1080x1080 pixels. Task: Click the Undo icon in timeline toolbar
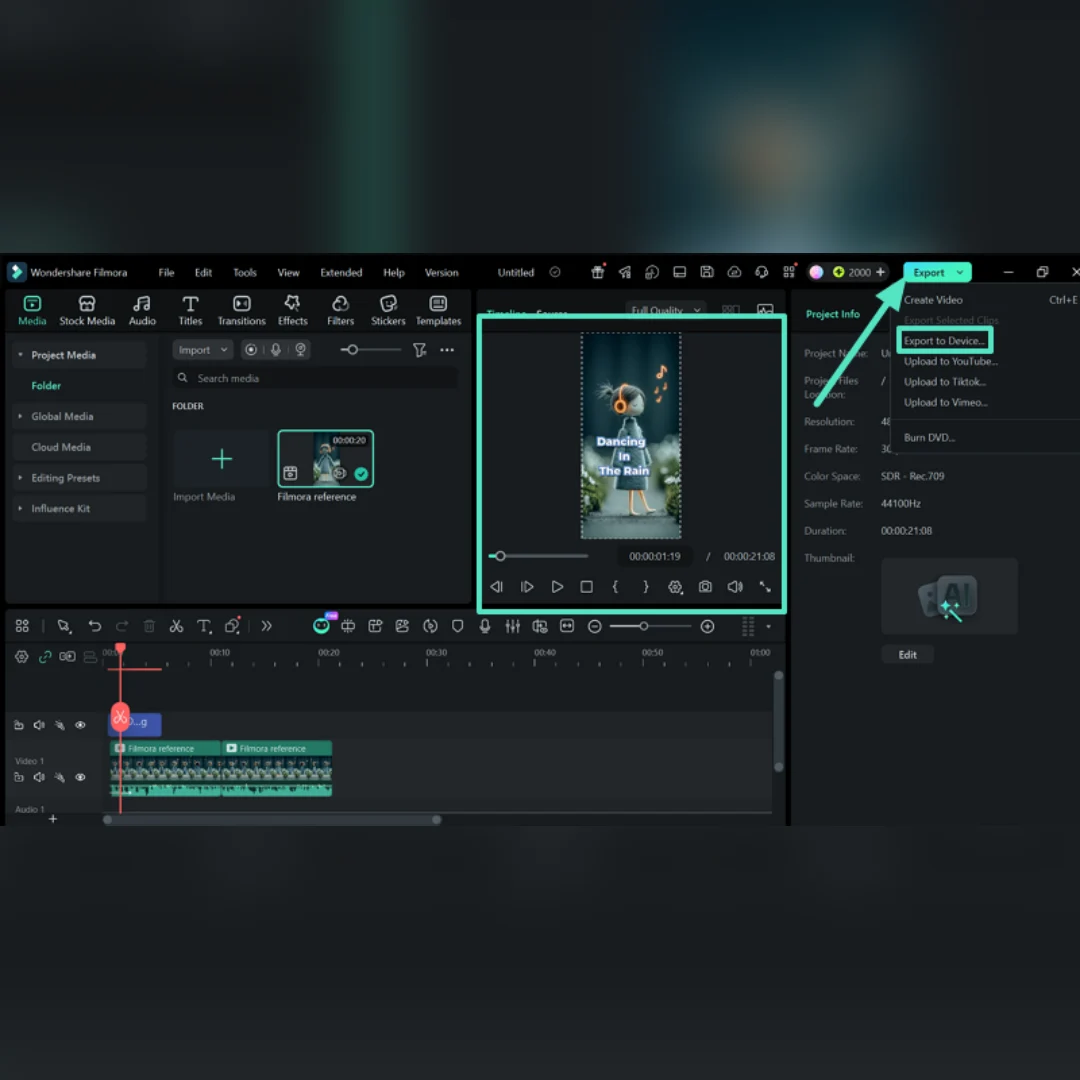(x=95, y=627)
